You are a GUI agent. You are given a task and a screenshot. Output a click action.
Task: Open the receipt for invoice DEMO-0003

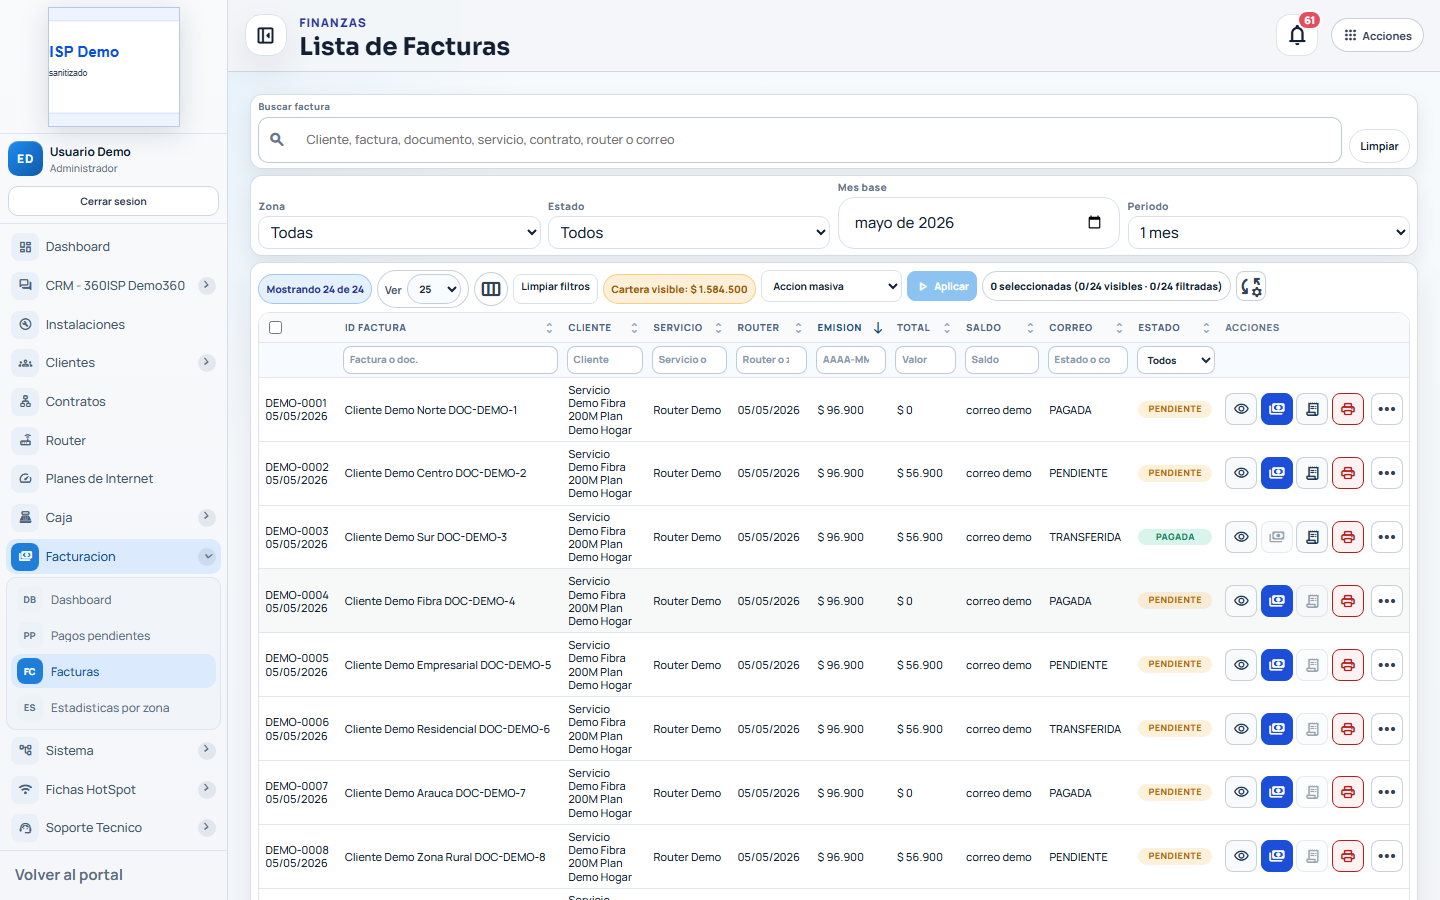tap(1312, 537)
